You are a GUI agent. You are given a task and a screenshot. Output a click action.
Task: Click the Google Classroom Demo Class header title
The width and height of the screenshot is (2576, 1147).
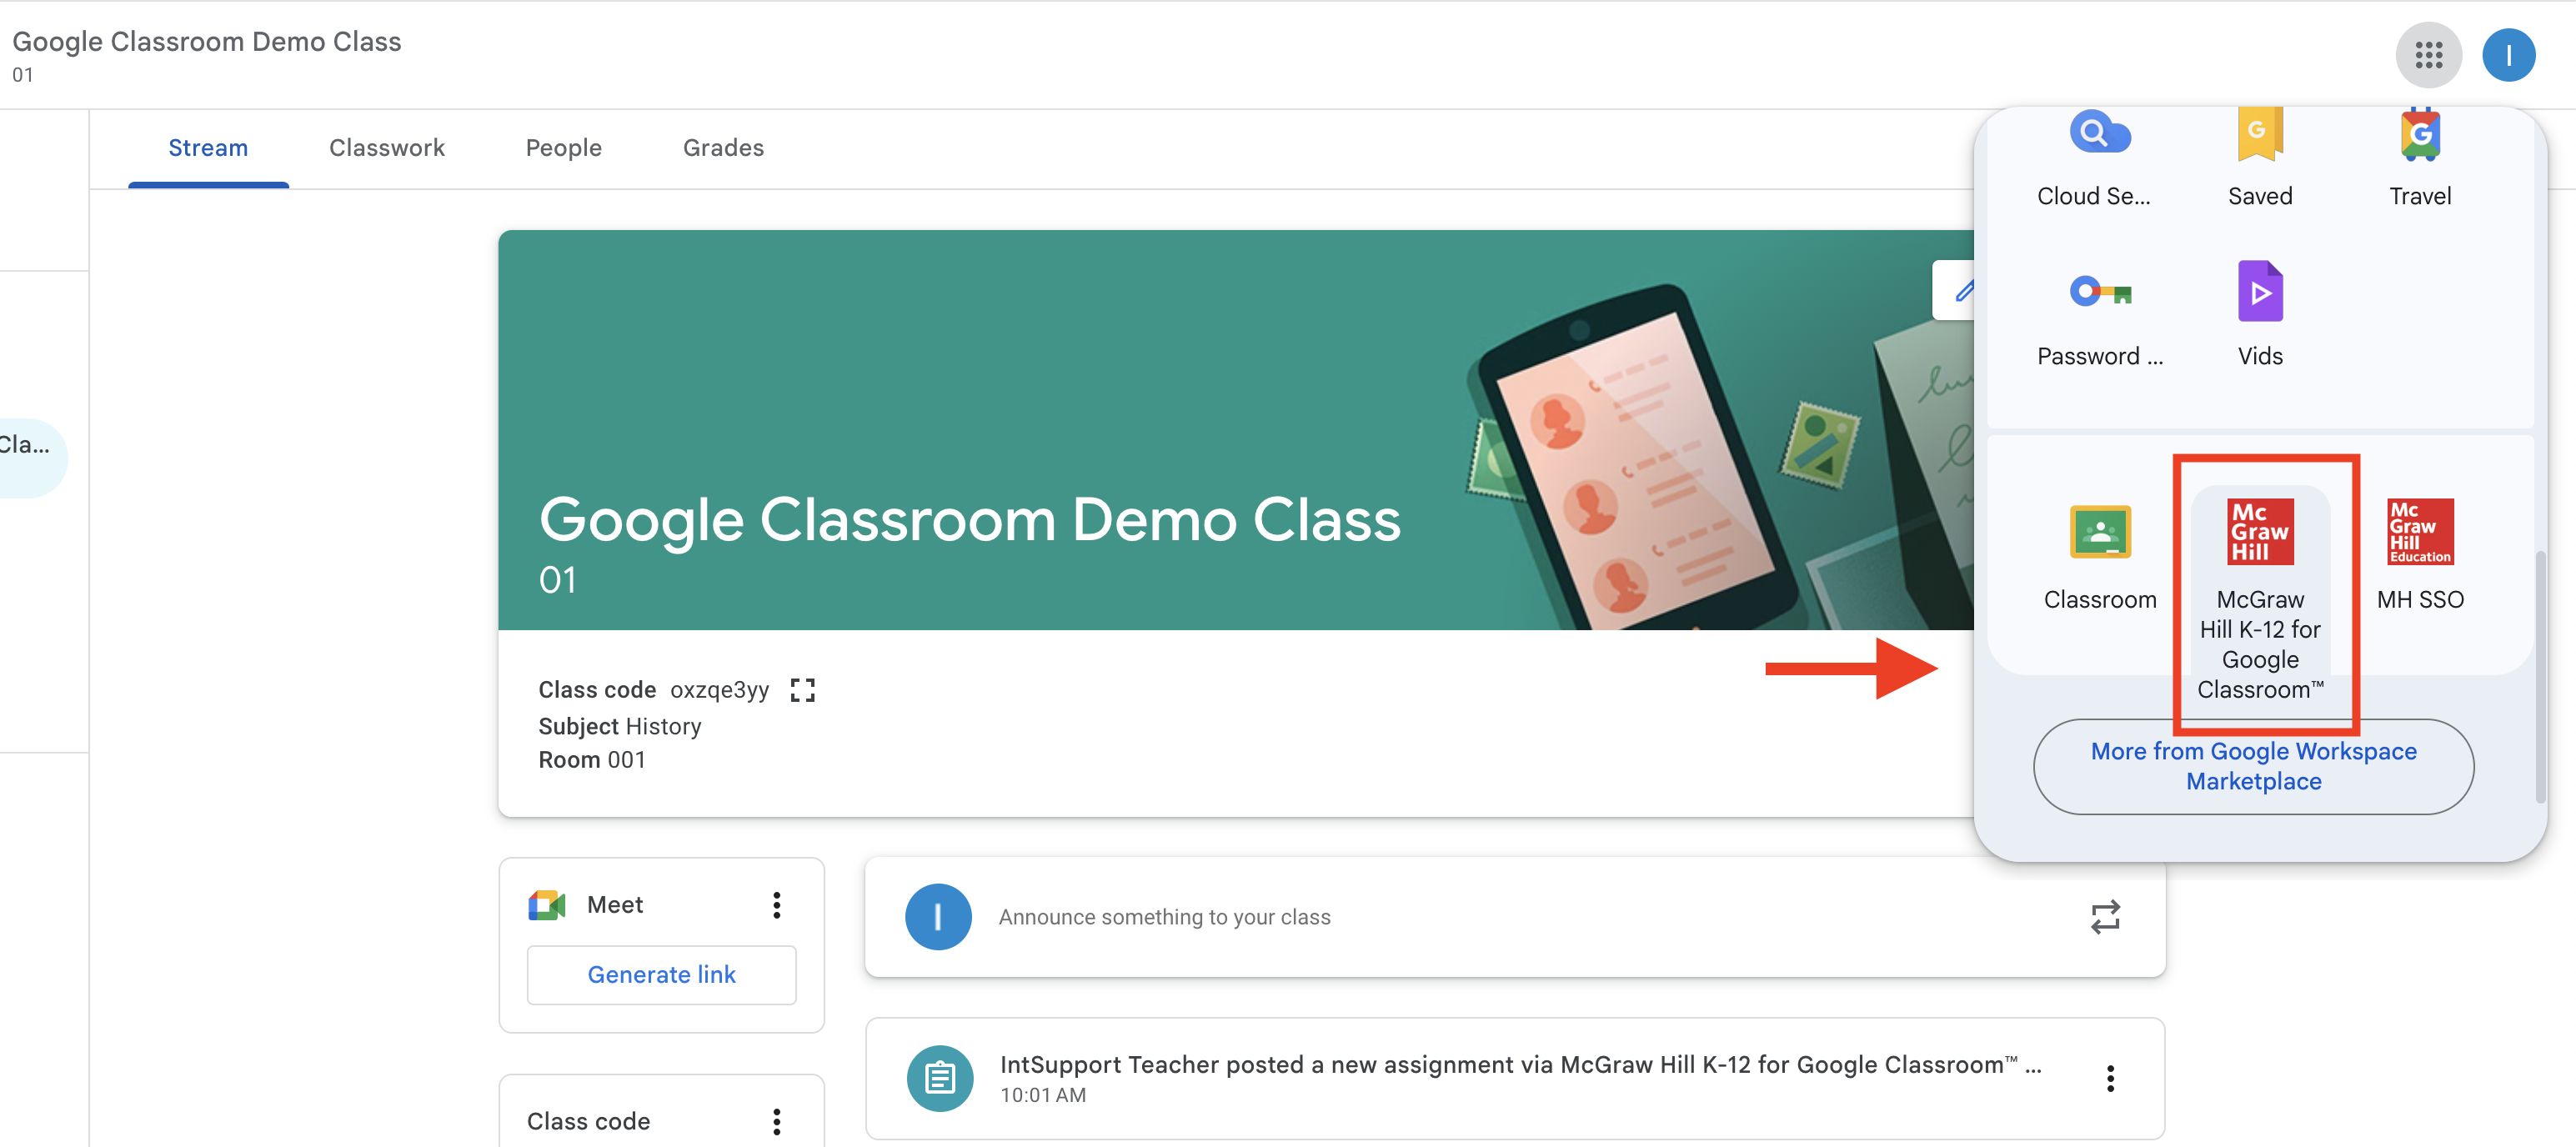(206, 41)
